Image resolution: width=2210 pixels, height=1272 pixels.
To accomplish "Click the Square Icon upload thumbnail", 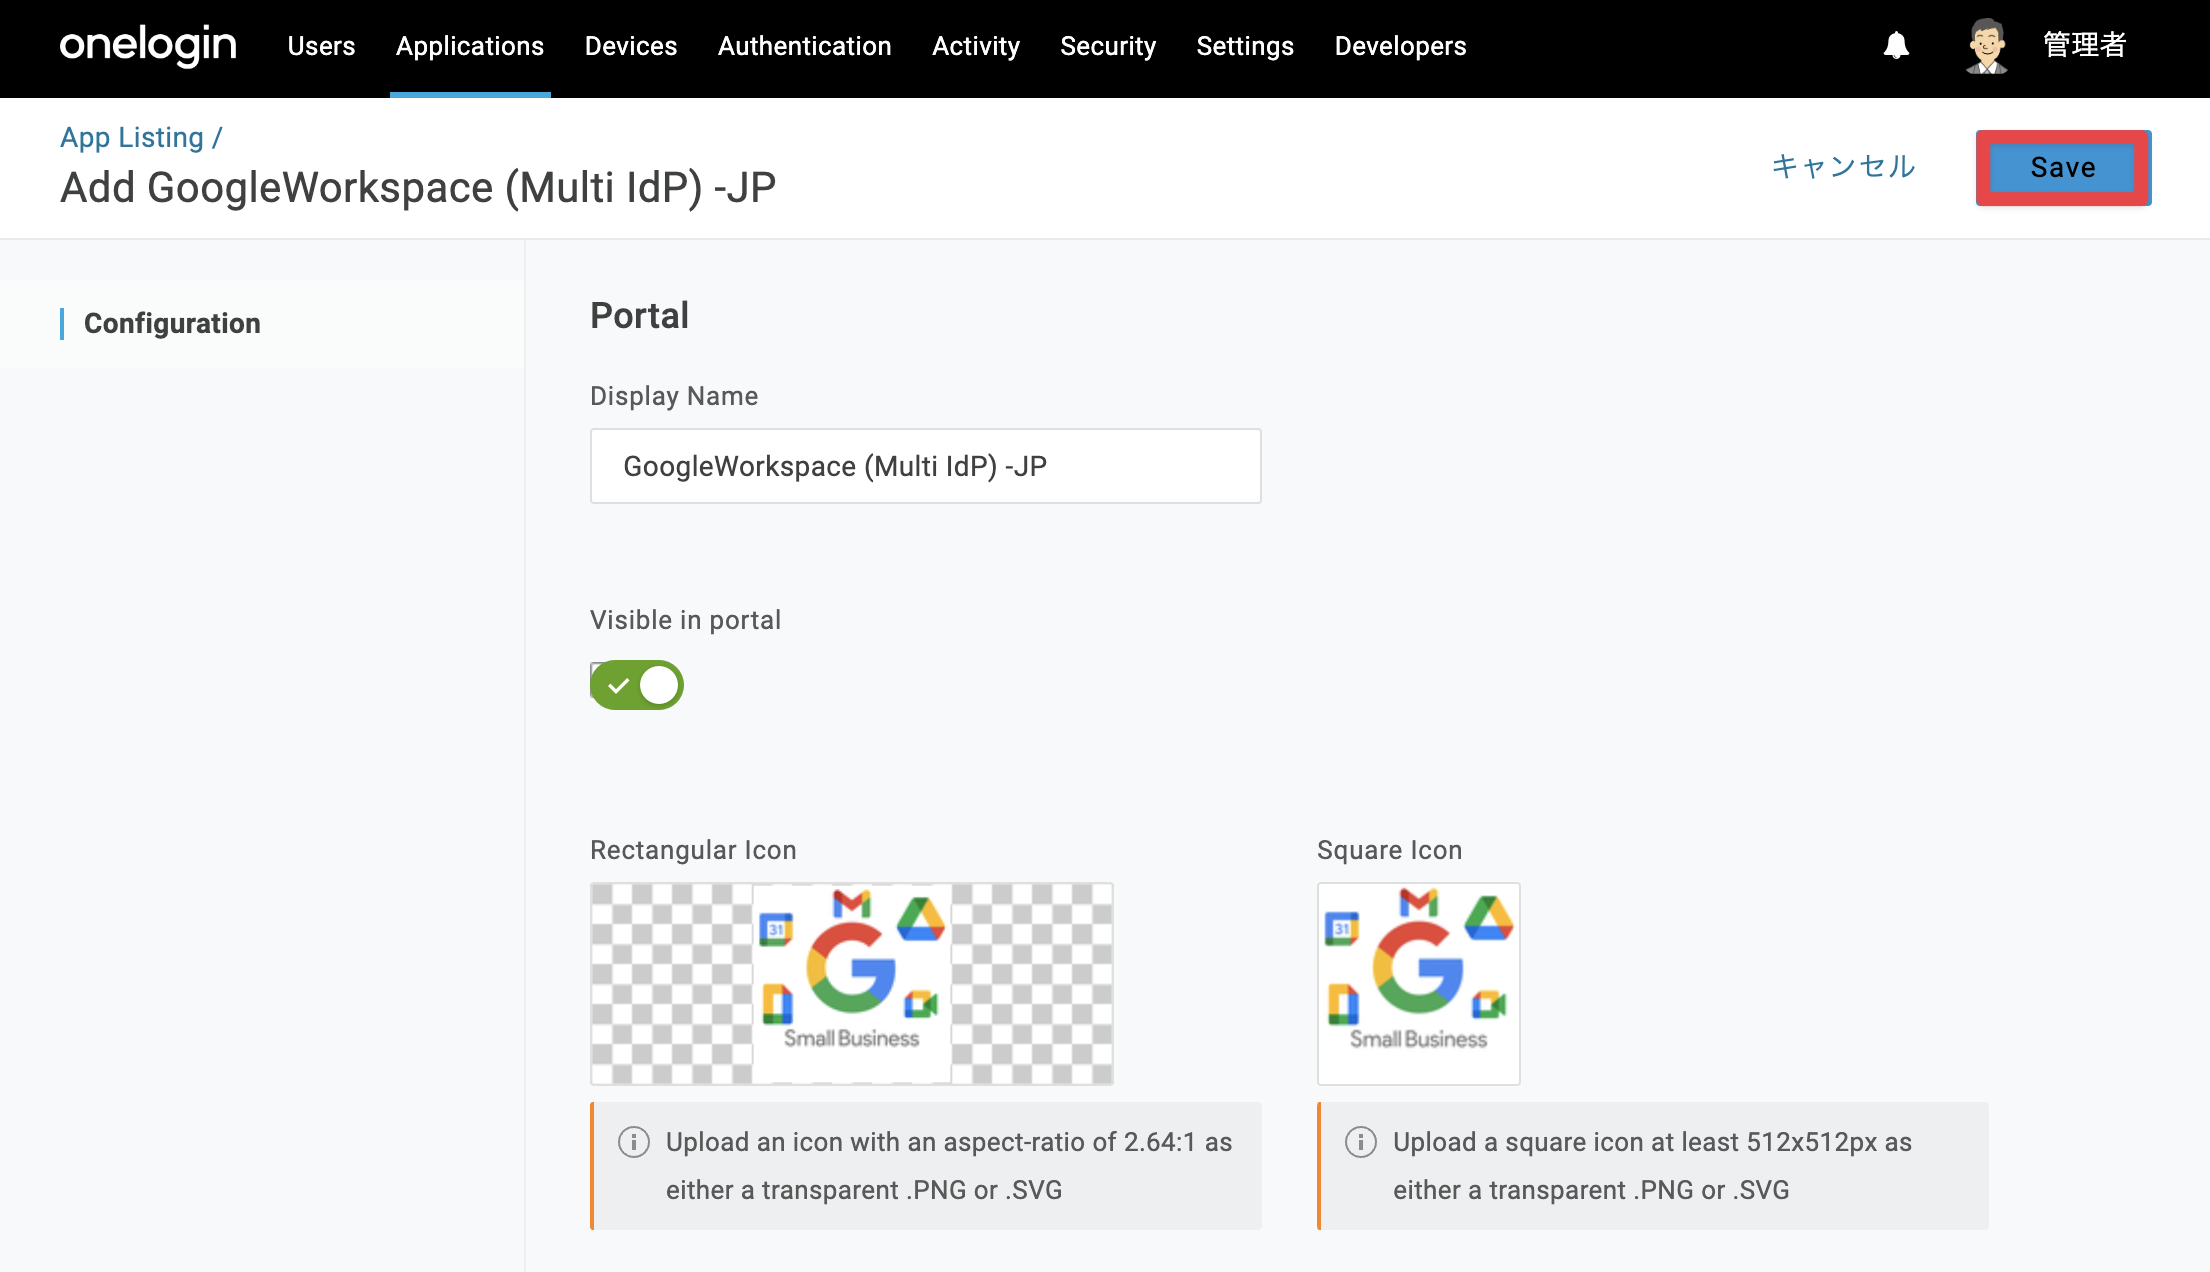I will pyautogui.click(x=1419, y=984).
